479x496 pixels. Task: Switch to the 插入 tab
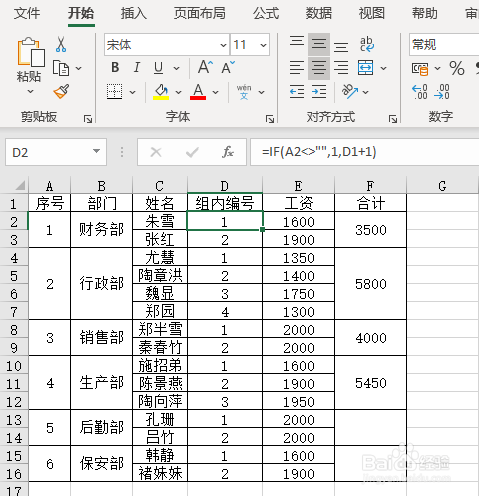pyautogui.click(x=133, y=13)
